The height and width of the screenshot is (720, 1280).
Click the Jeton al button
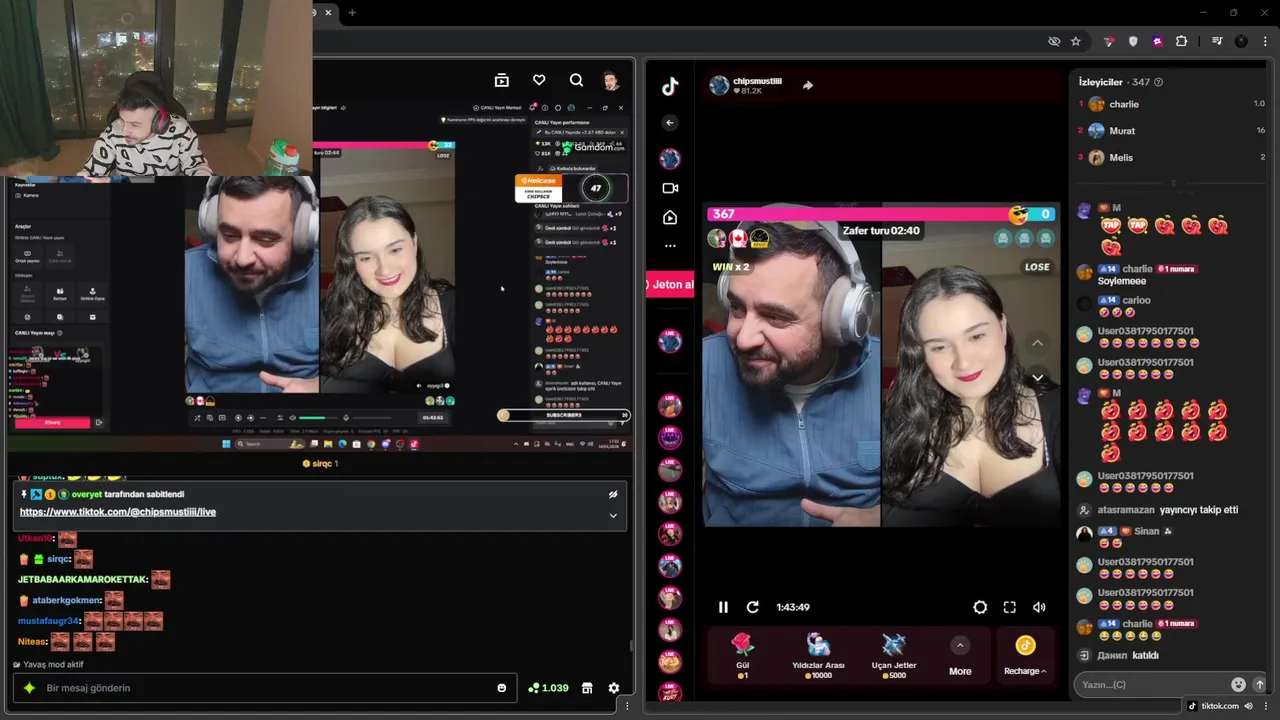(670, 284)
